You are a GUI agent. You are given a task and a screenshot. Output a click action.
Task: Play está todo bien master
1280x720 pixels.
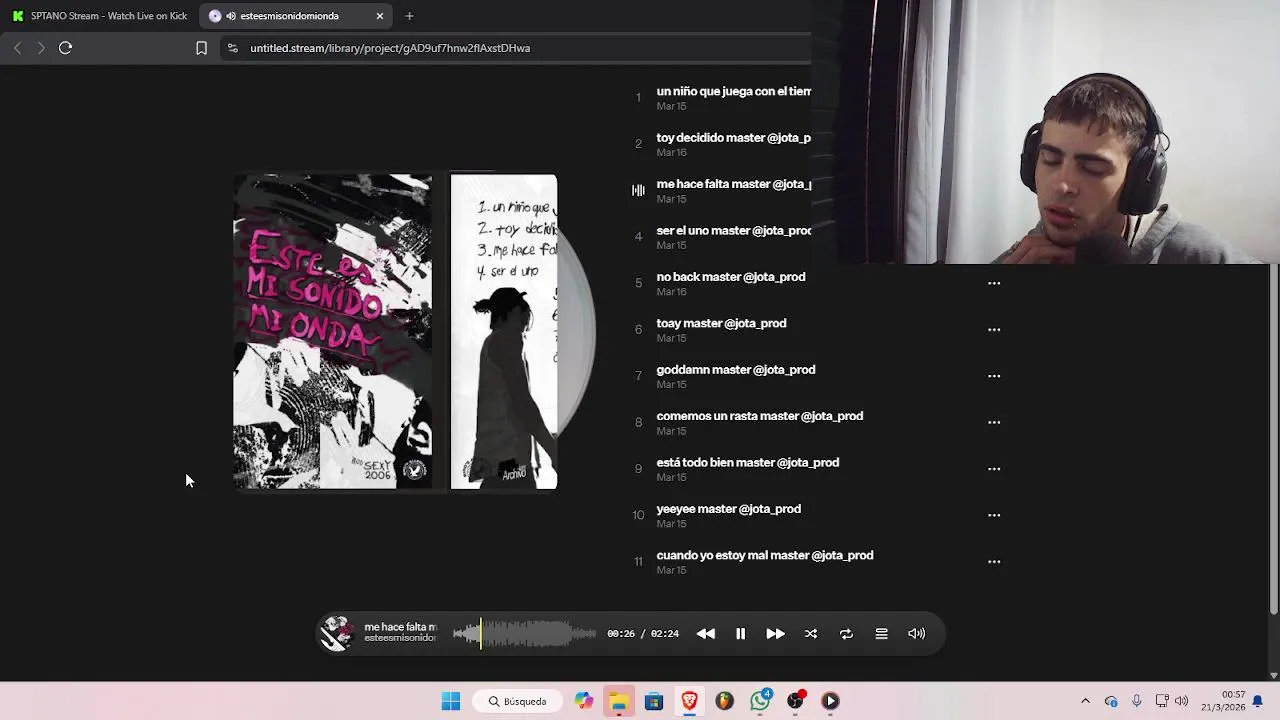pyautogui.click(x=748, y=463)
